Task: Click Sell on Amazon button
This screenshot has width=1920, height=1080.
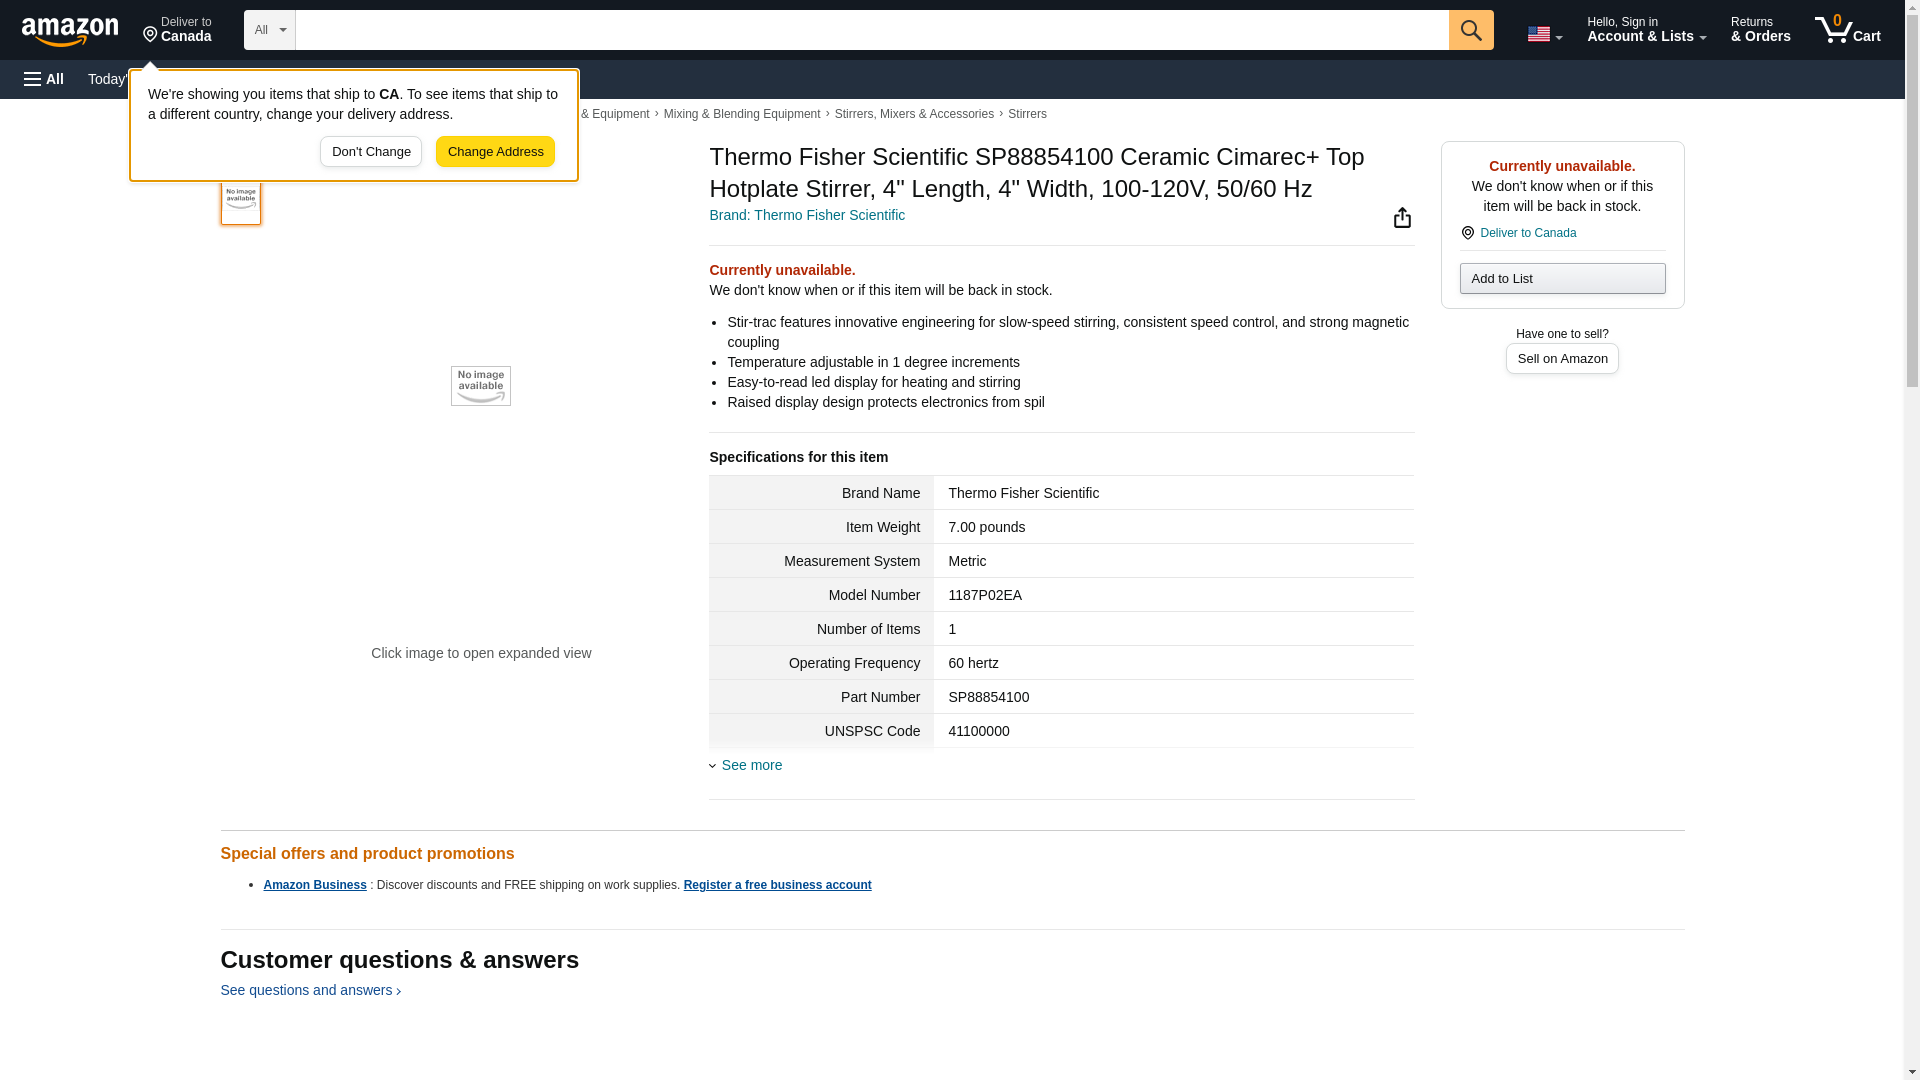Action: coord(1561,359)
